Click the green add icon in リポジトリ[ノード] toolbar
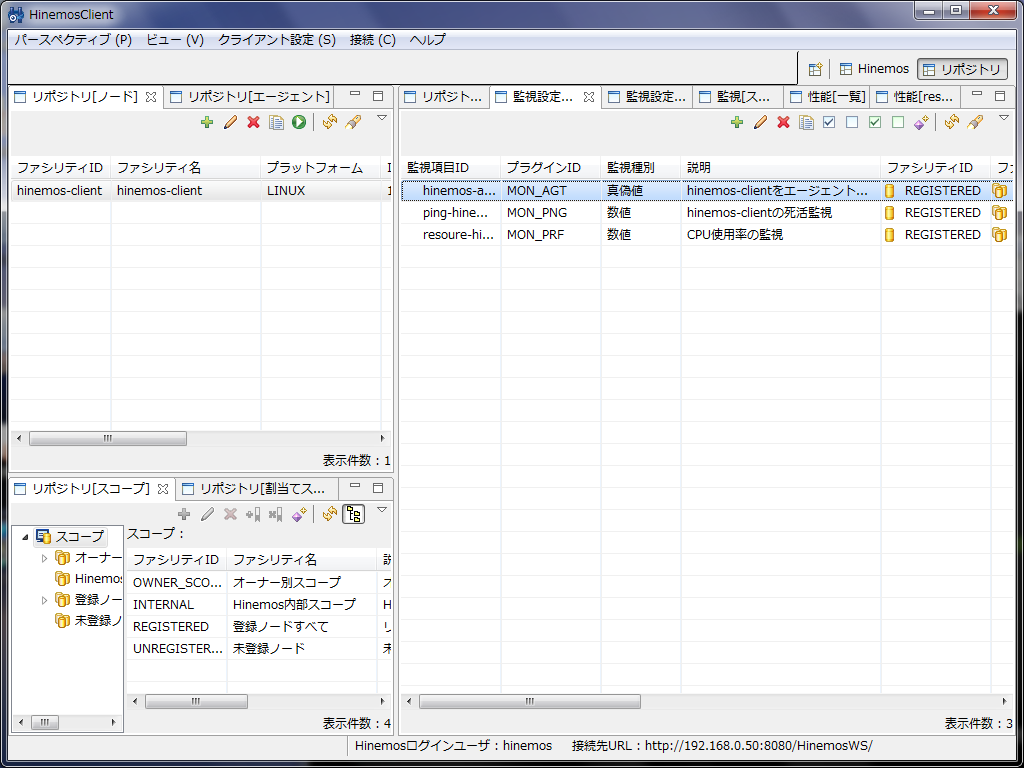The width and height of the screenshot is (1024, 768). click(x=207, y=122)
